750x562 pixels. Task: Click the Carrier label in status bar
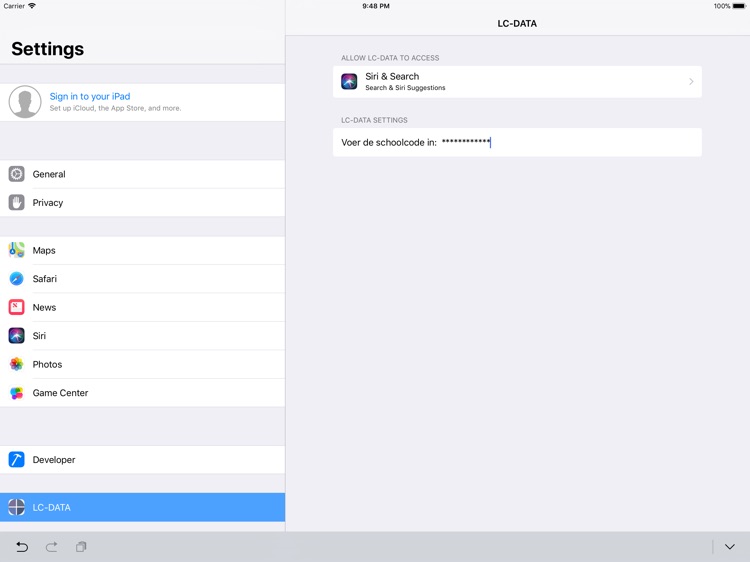pyautogui.click(x=14, y=6)
